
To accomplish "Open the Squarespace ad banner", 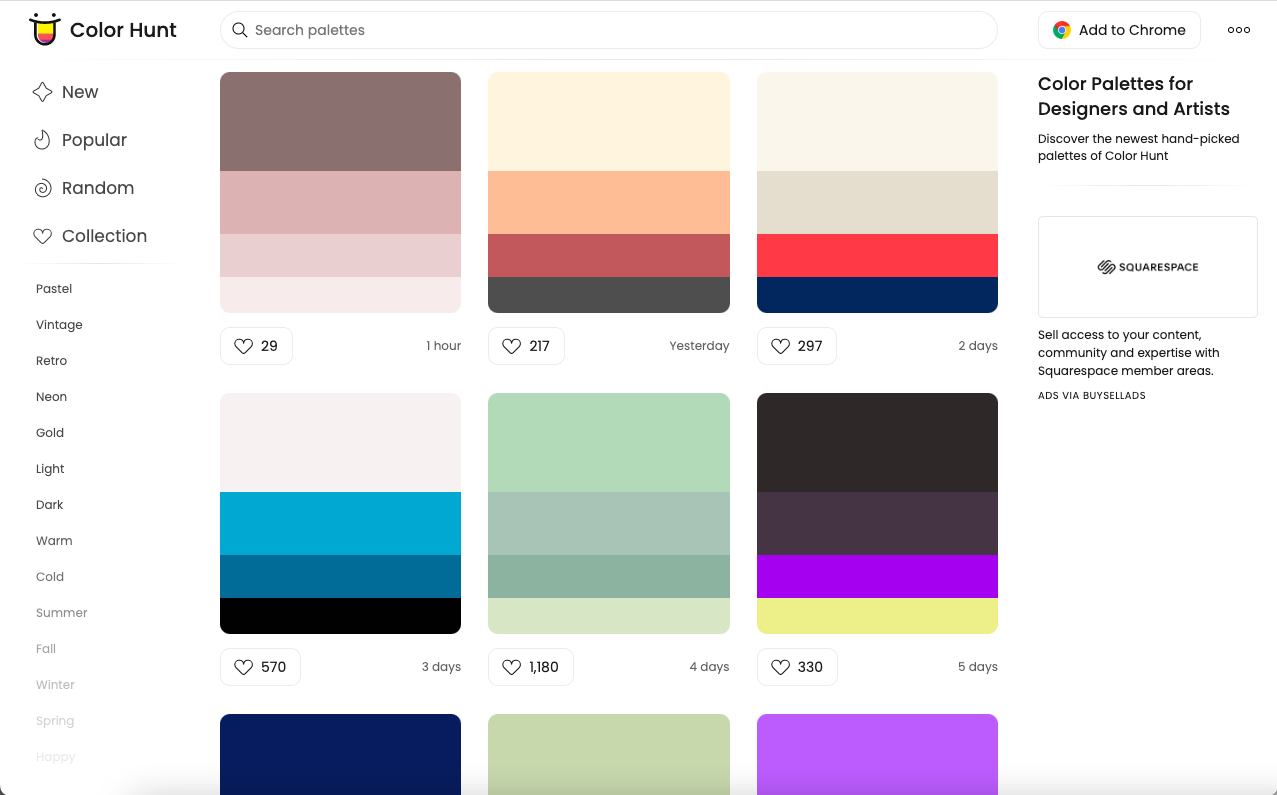I will point(1148,267).
